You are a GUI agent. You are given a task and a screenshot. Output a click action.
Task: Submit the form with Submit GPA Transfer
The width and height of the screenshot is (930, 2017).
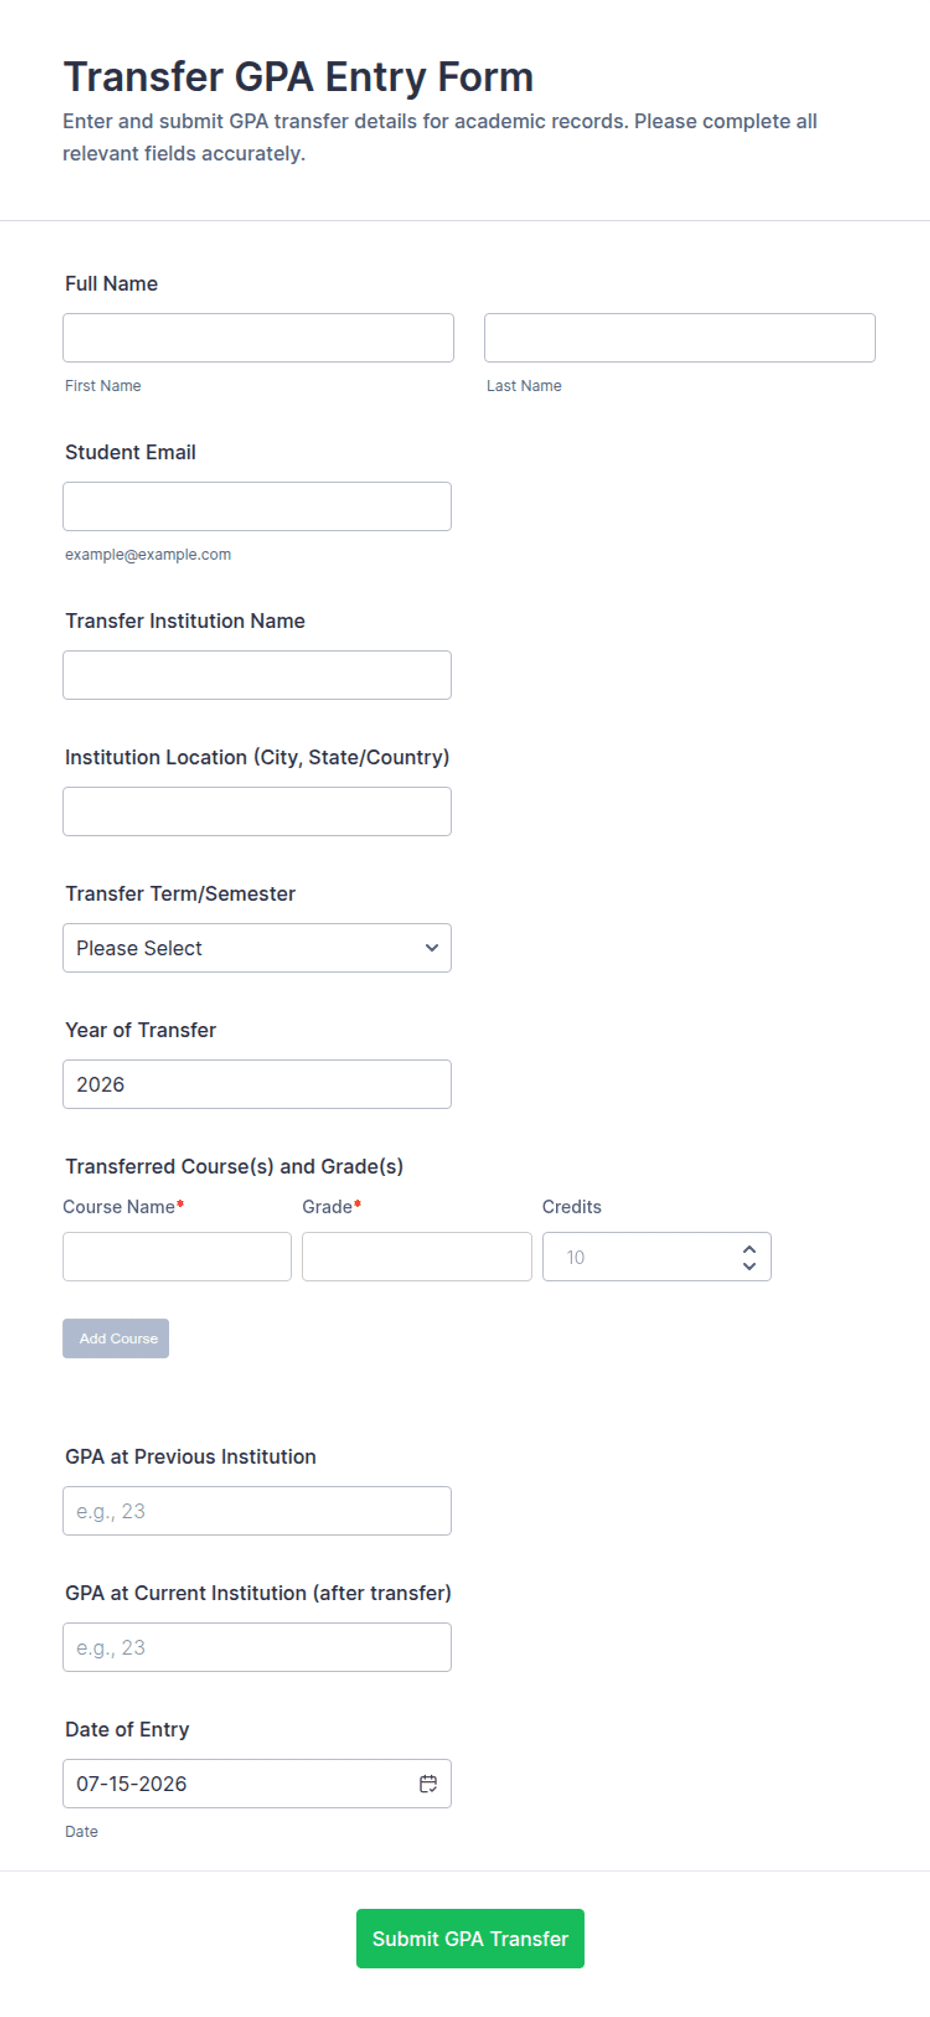[x=470, y=1938]
